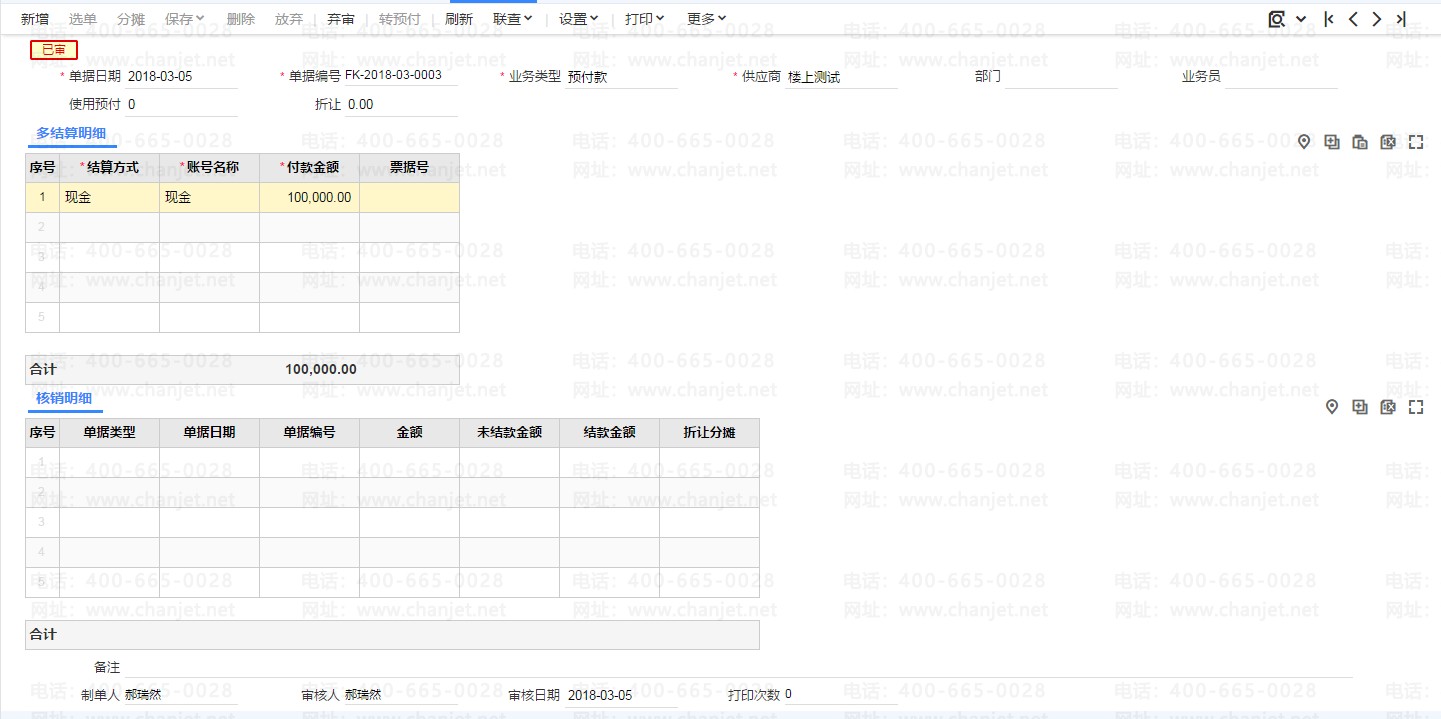The width and height of the screenshot is (1441, 719).
Task: Click the 未结款金额 column header
Action: (x=509, y=433)
